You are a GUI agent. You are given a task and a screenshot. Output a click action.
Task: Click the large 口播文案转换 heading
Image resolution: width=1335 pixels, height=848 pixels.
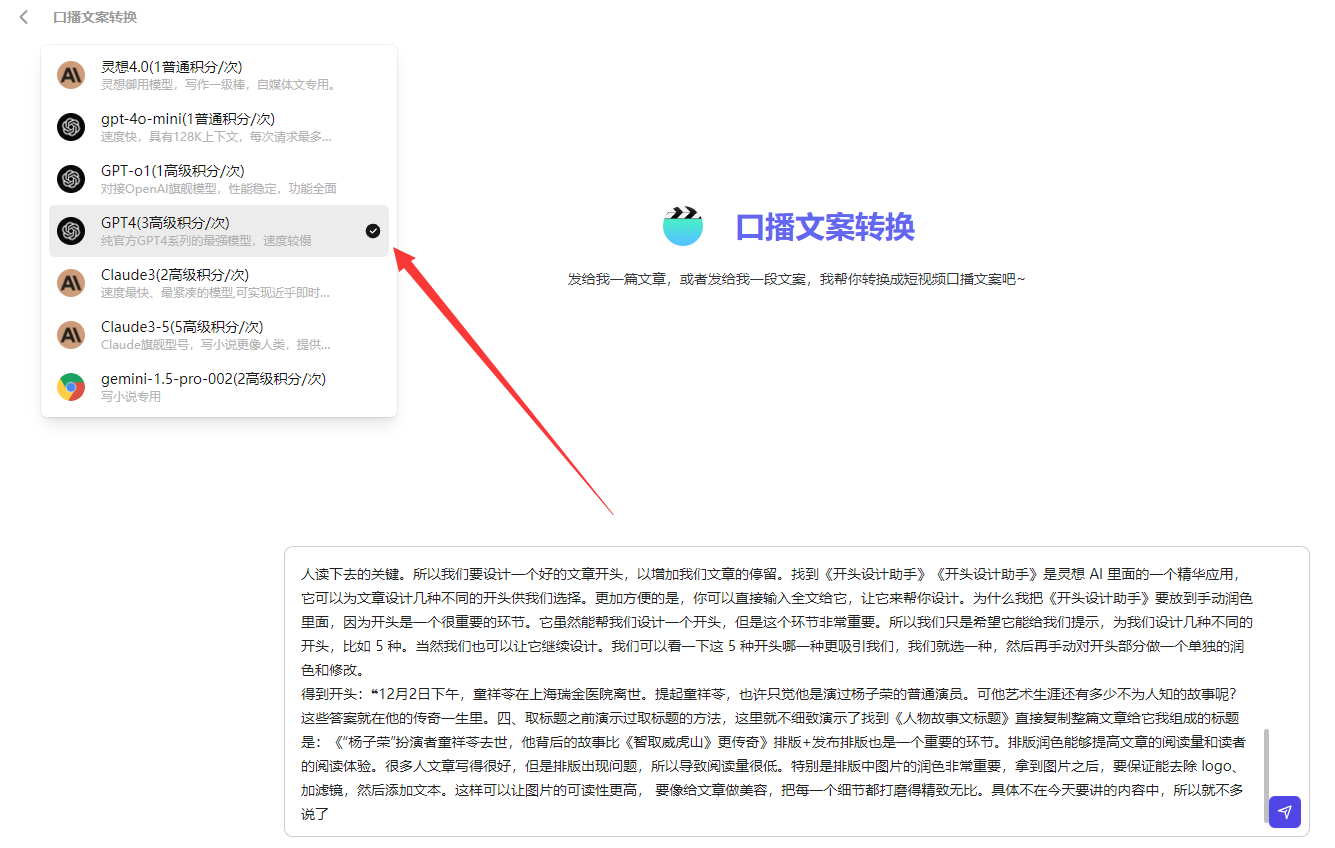pyautogui.click(x=825, y=227)
